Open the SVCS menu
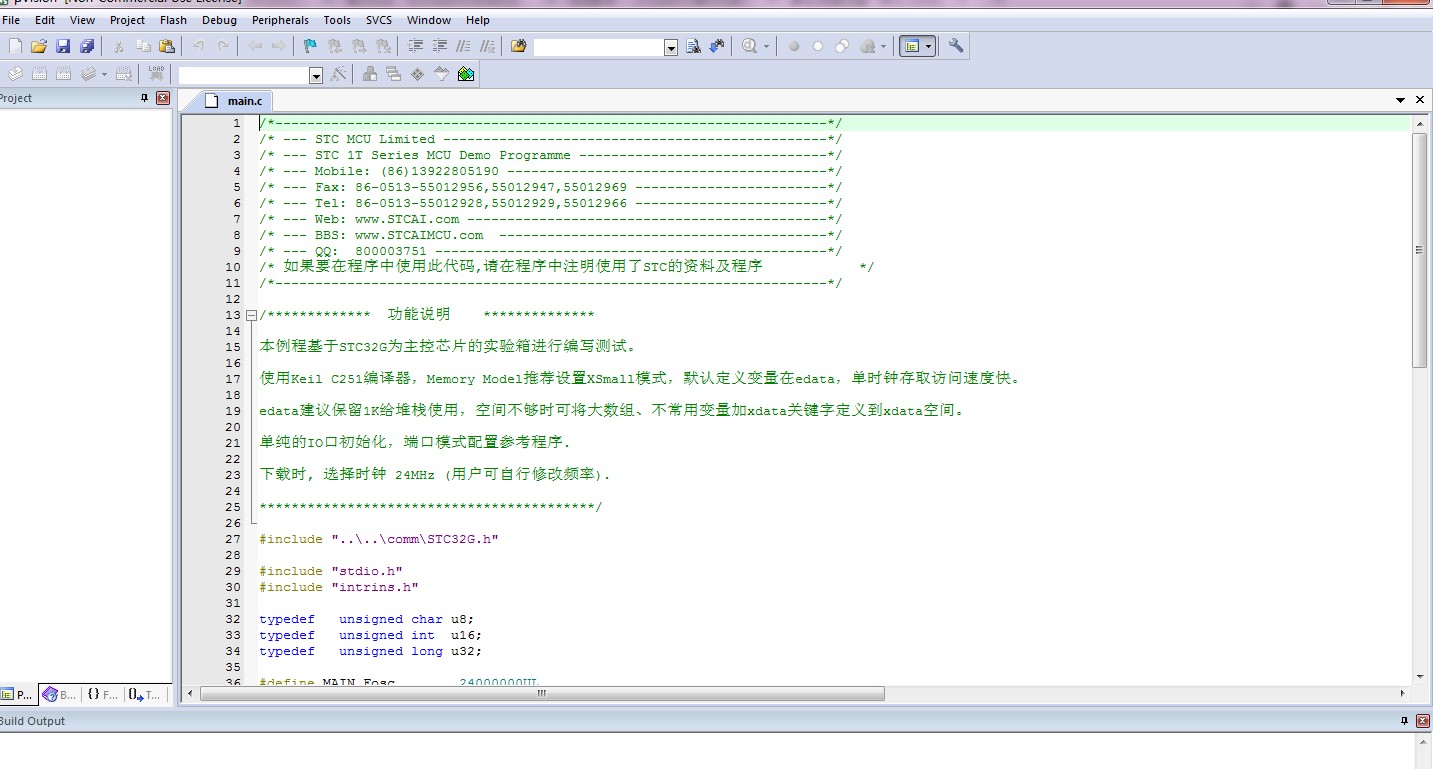This screenshot has height=769, width=1433. tap(379, 20)
